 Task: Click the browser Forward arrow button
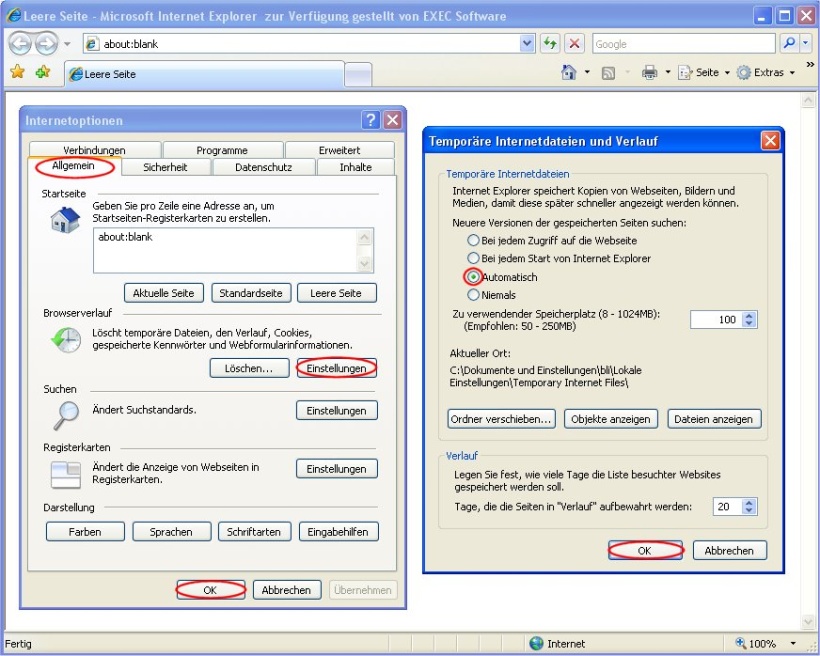[x=46, y=43]
